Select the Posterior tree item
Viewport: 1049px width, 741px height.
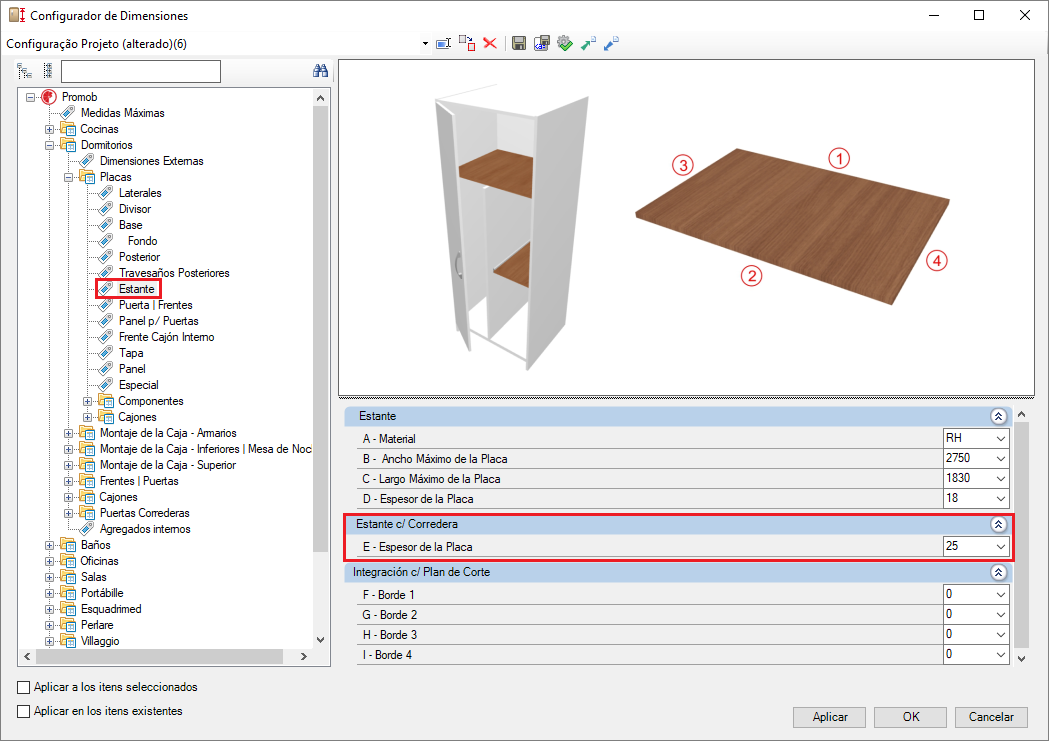(x=139, y=257)
